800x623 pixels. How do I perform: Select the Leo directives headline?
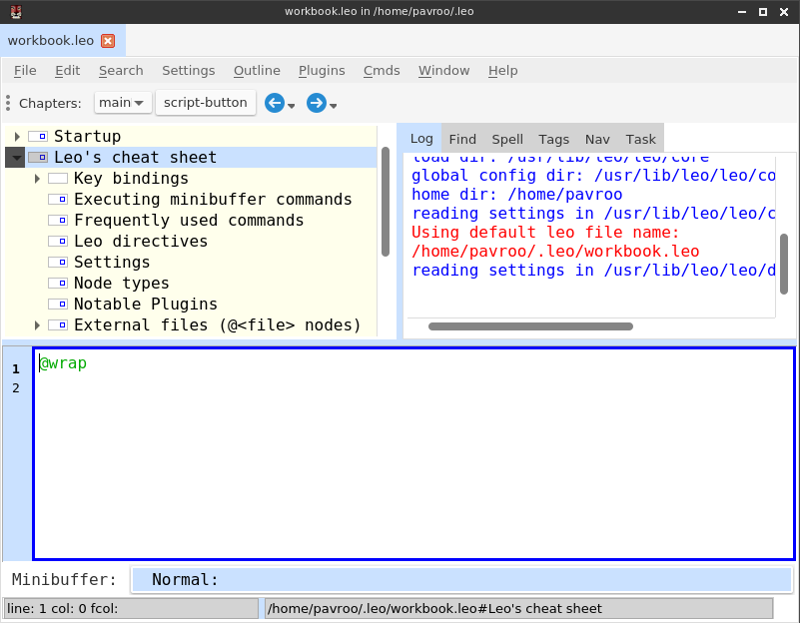click(x=141, y=241)
